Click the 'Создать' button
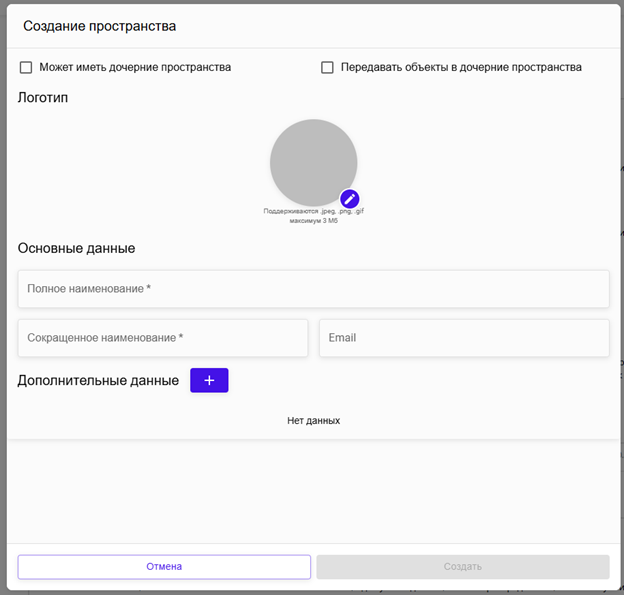 pyautogui.click(x=463, y=567)
